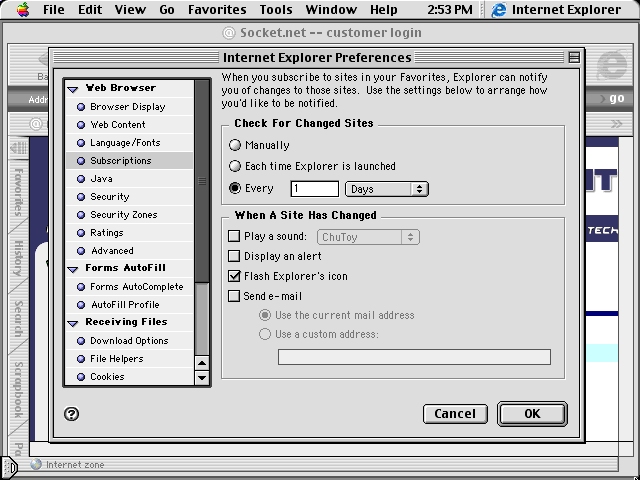The width and height of the screenshot is (640, 480).
Task: Enable the Display an alert checkbox
Action: click(x=234, y=256)
